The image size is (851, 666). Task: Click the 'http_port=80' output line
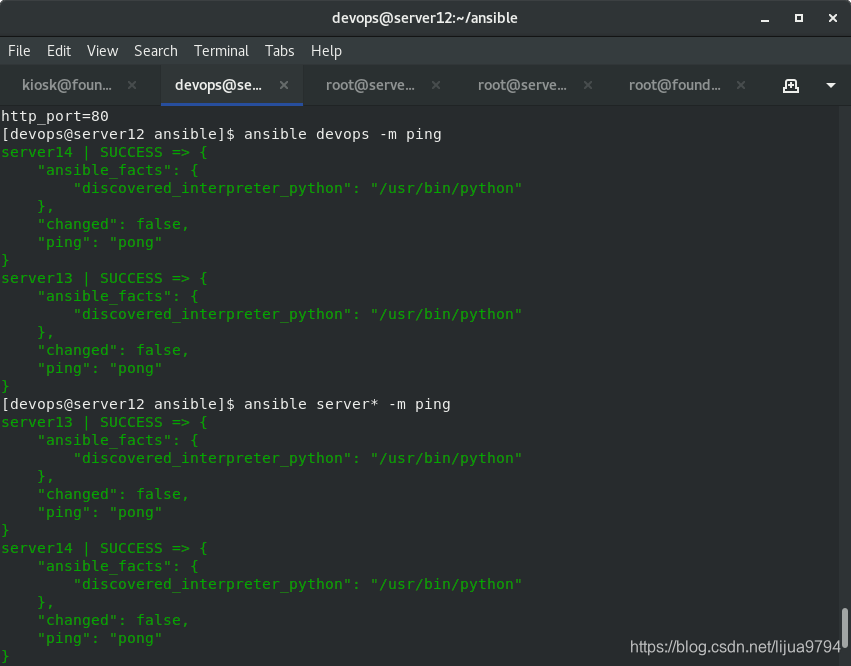55,116
